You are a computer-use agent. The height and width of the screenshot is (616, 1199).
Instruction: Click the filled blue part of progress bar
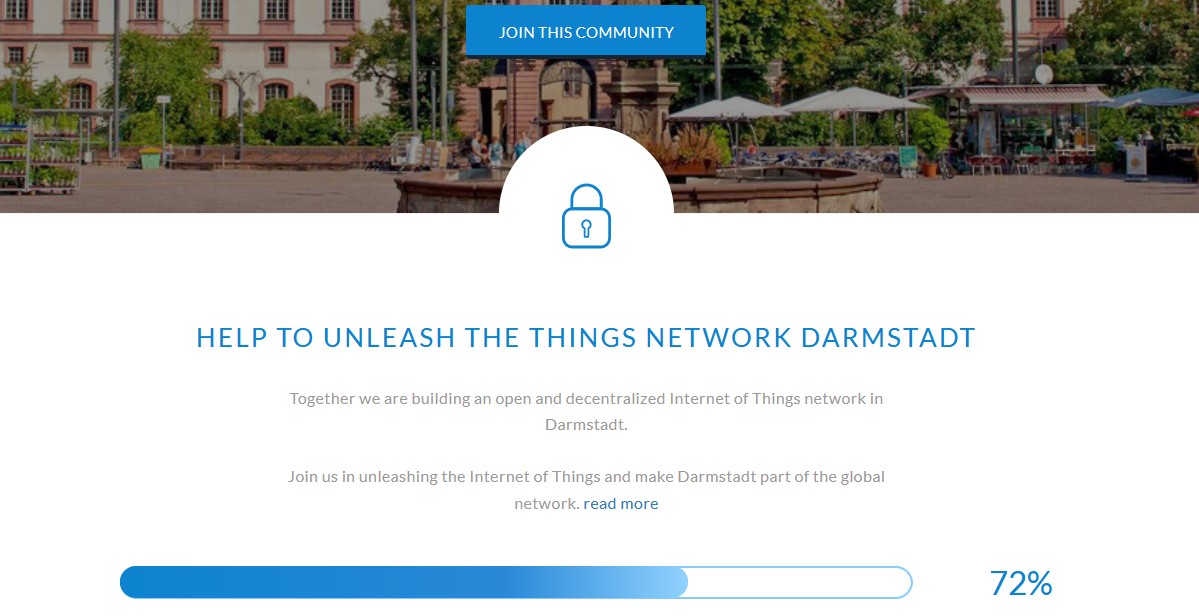pyautogui.click(x=404, y=582)
